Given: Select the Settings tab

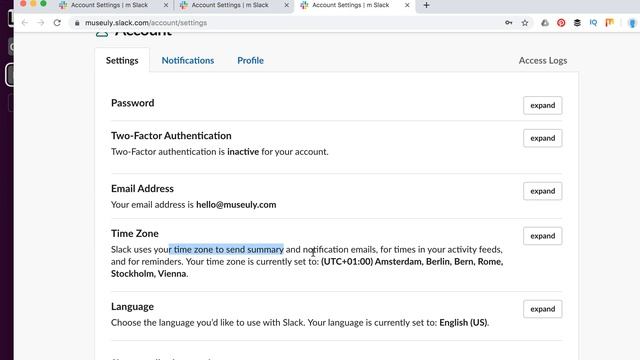Looking at the screenshot, I should pyautogui.click(x=122, y=60).
